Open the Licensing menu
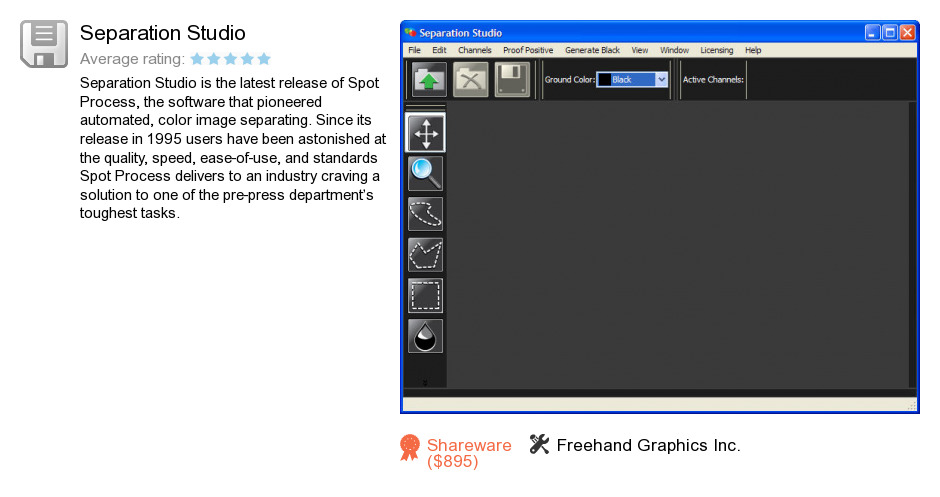Viewport: 940px width, 497px height. pos(716,50)
